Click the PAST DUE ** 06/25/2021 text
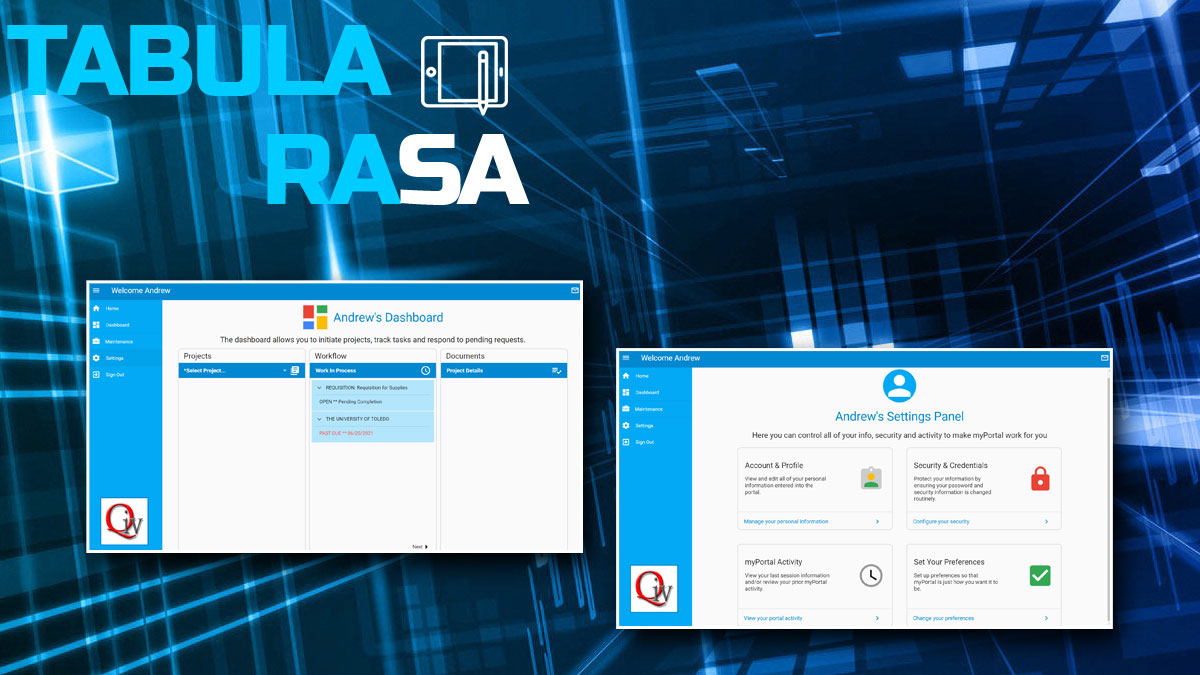Screen dimensions: 1200x675 (346, 433)
